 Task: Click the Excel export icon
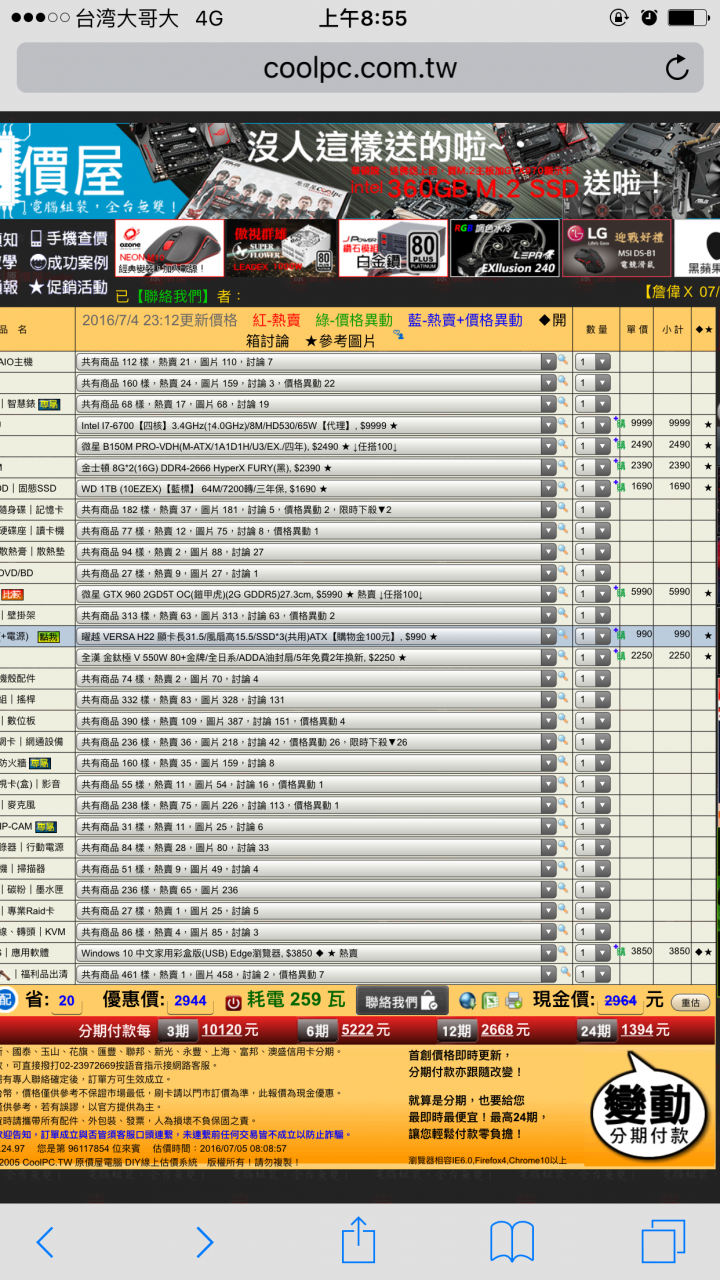point(490,1001)
